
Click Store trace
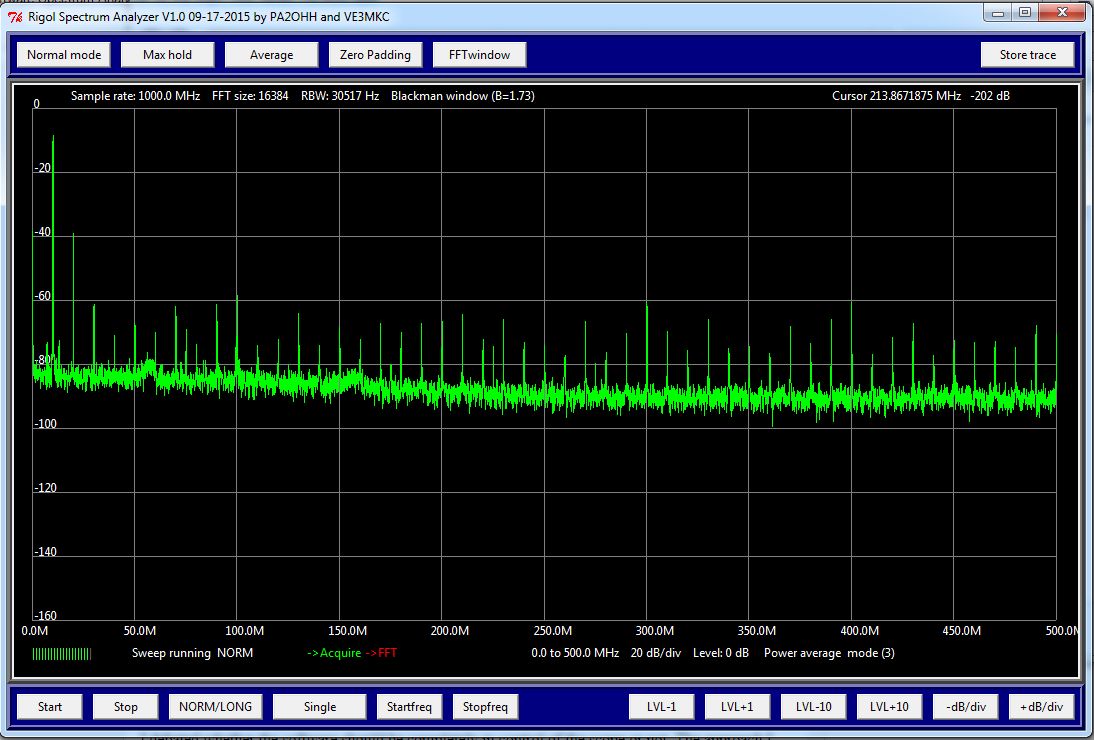pos(1027,54)
